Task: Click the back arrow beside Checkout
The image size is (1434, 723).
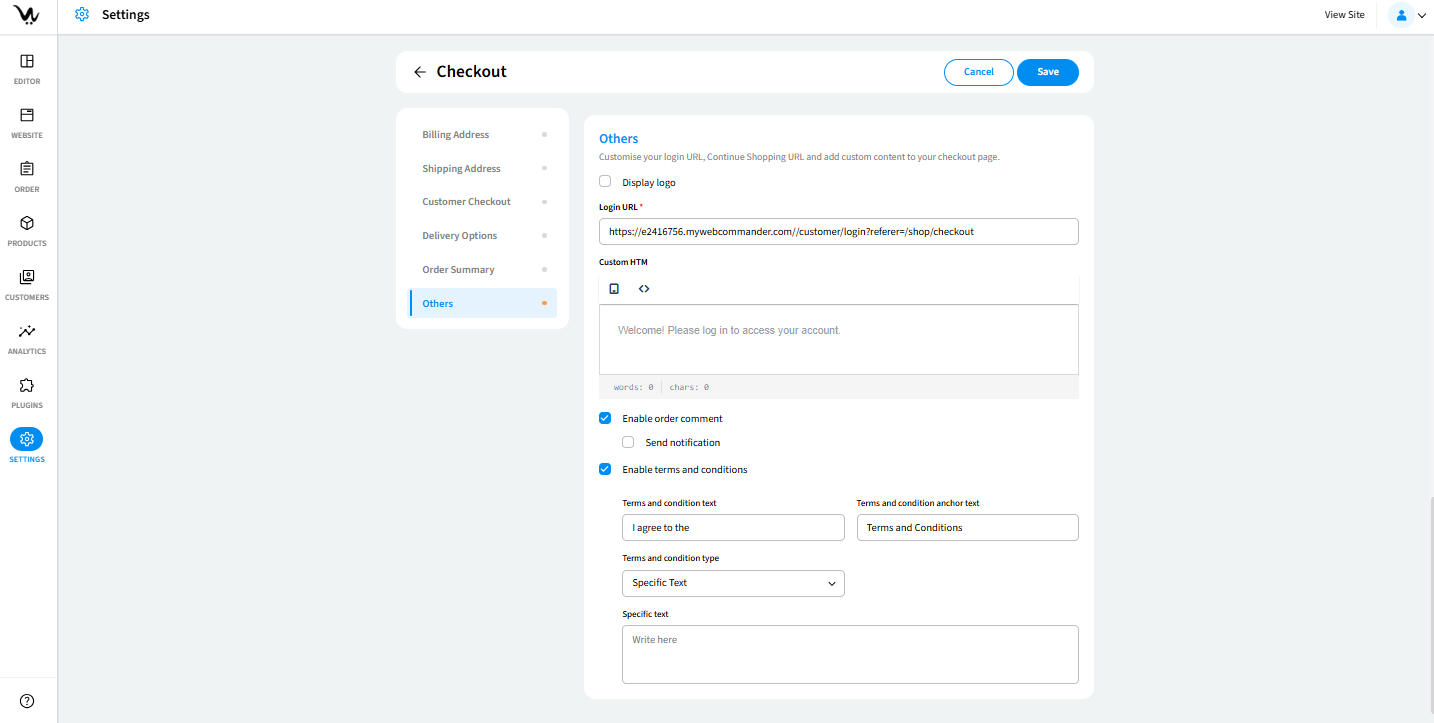Action: coord(420,72)
